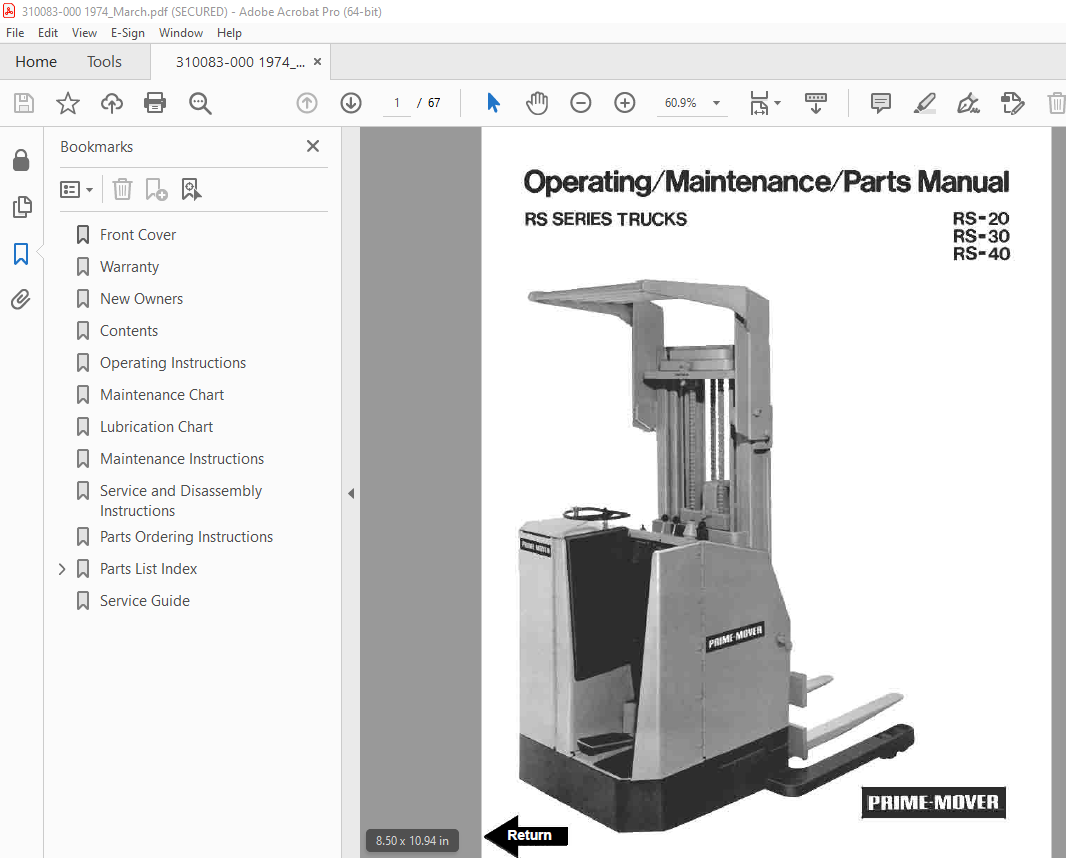Click the 8.50 x 10.94 in page size label

(x=412, y=840)
